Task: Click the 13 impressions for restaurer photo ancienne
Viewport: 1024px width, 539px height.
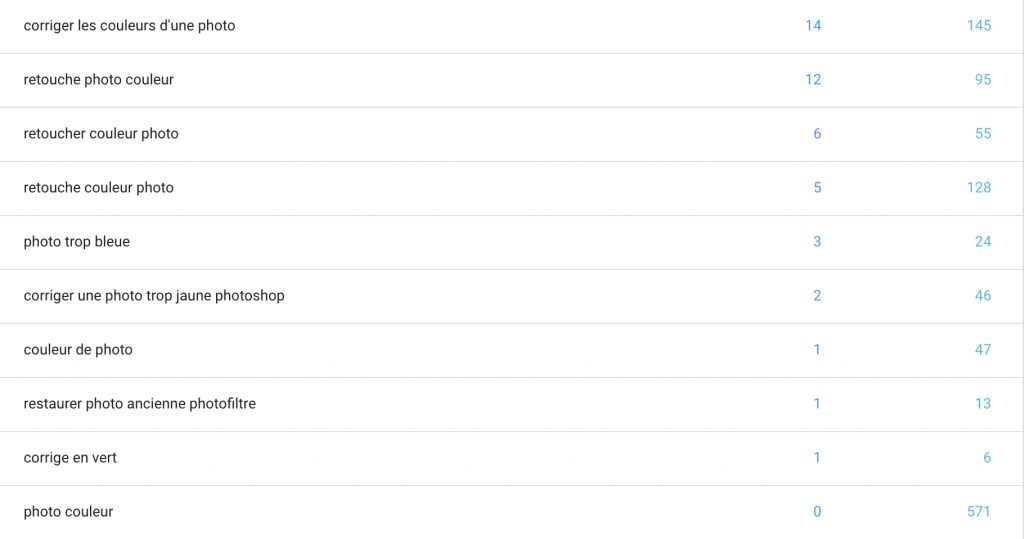Action: coord(983,403)
